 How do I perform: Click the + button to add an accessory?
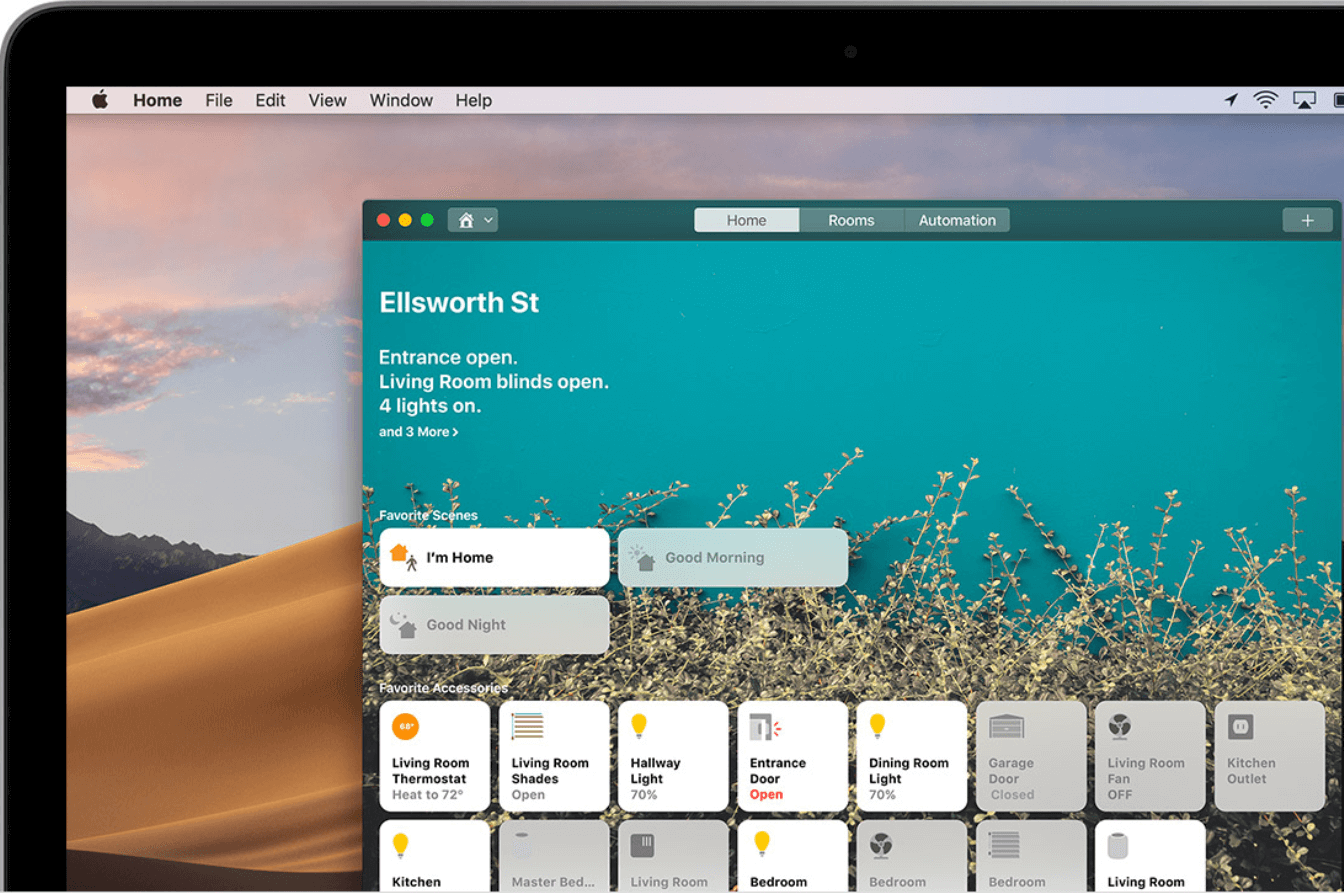[1308, 219]
